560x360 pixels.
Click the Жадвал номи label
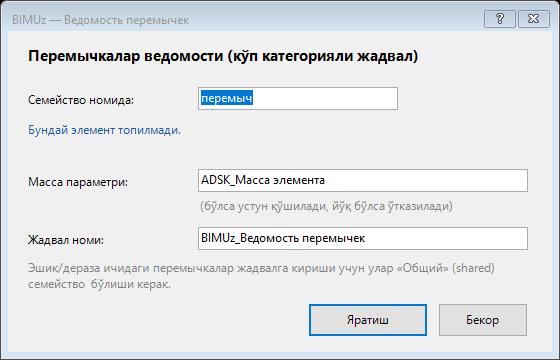click(x=66, y=240)
